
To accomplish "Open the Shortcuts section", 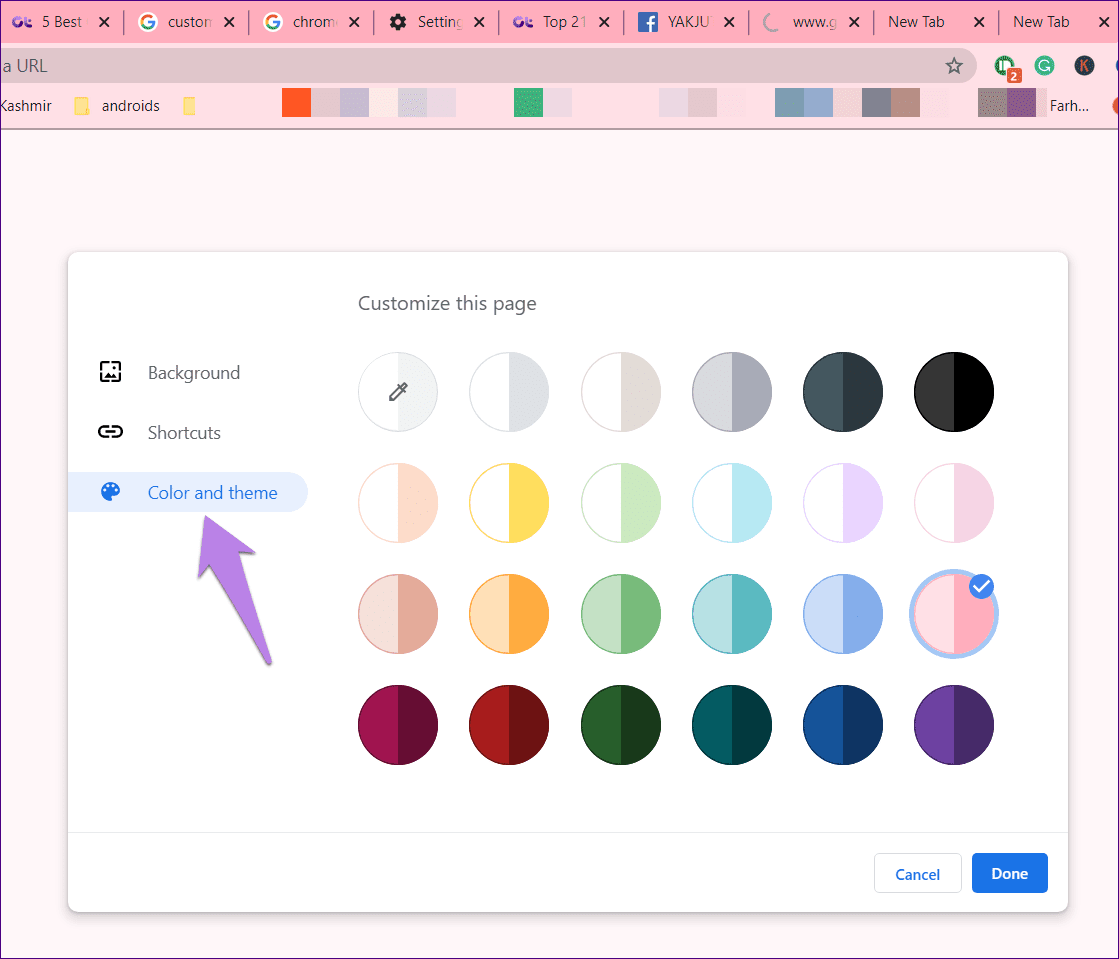I will coord(183,432).
